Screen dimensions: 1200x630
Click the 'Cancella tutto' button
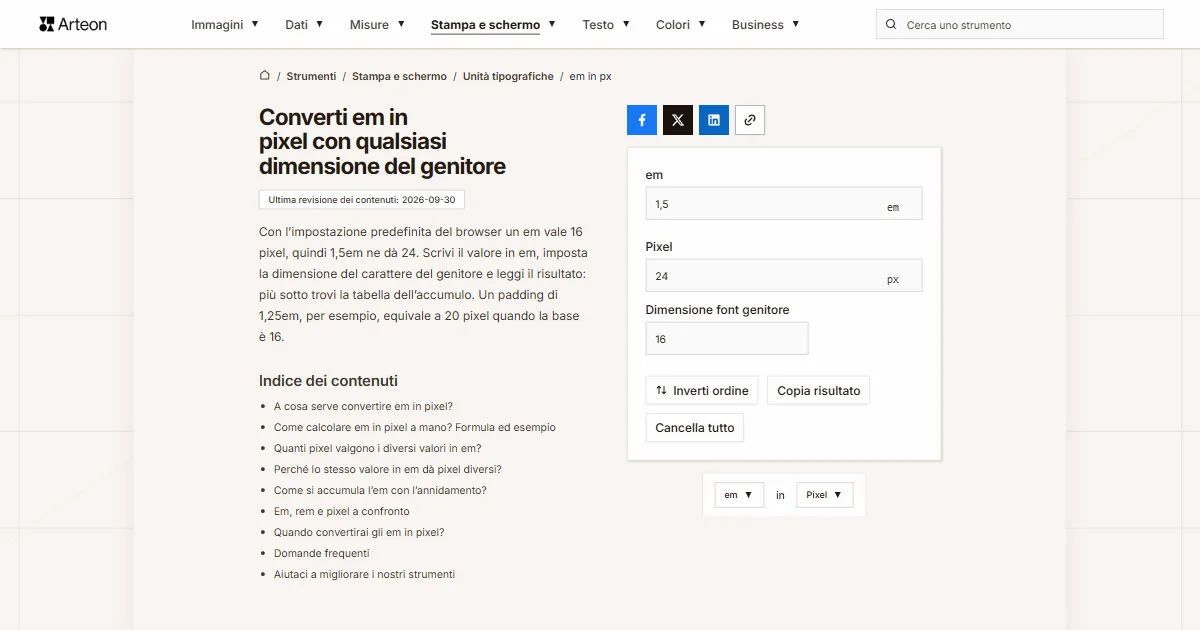pyautogui.click(x=695, y=428)
